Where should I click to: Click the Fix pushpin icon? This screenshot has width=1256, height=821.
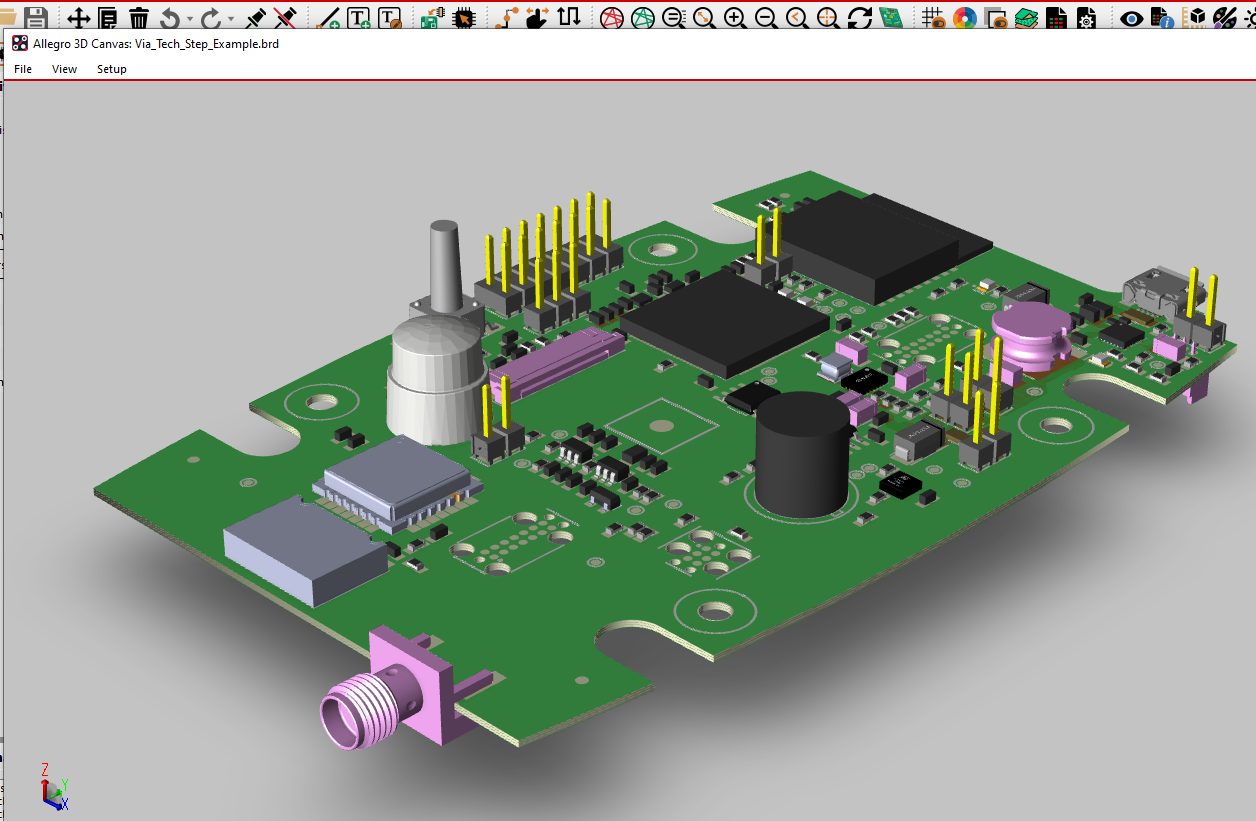pyautogui.click(x=256, y=17)
